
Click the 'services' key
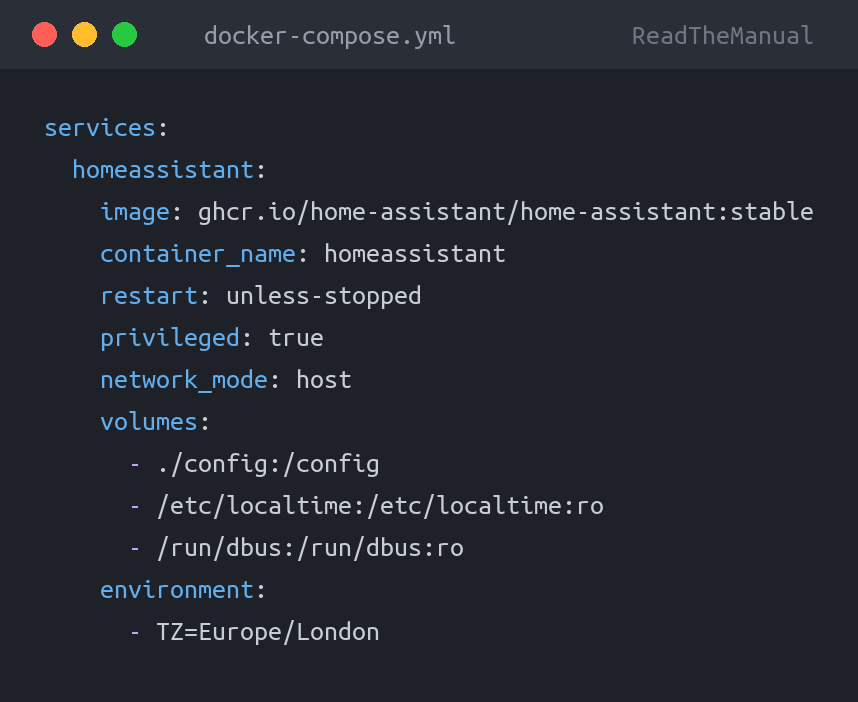click(x=100, y=128)
